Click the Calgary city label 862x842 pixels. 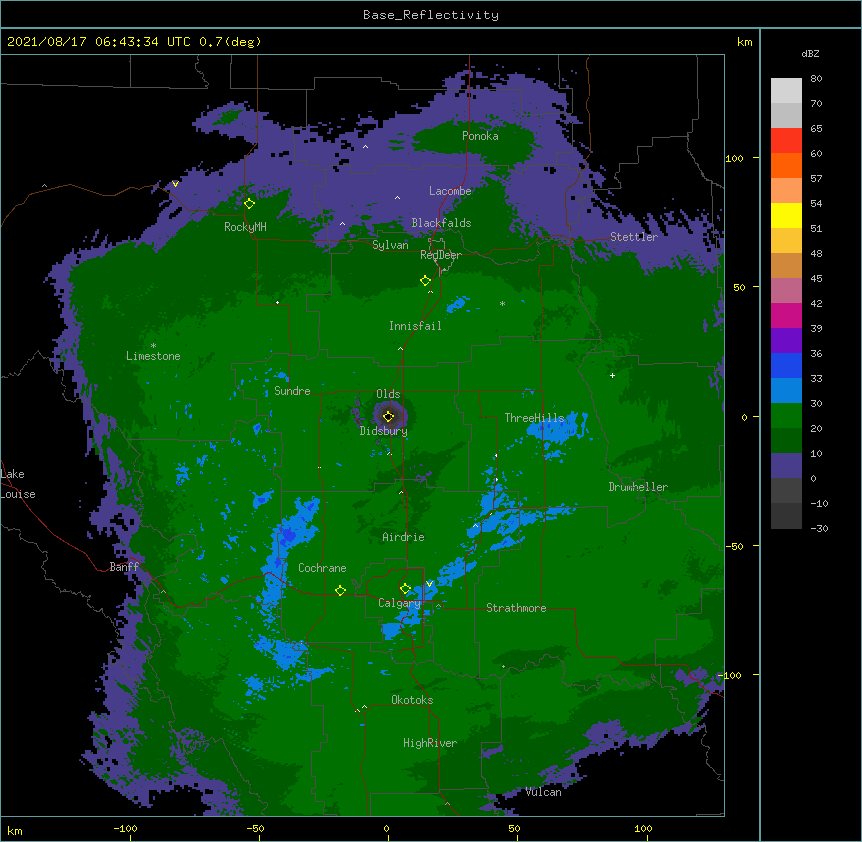pyautogui.click(x=399, y=603)
